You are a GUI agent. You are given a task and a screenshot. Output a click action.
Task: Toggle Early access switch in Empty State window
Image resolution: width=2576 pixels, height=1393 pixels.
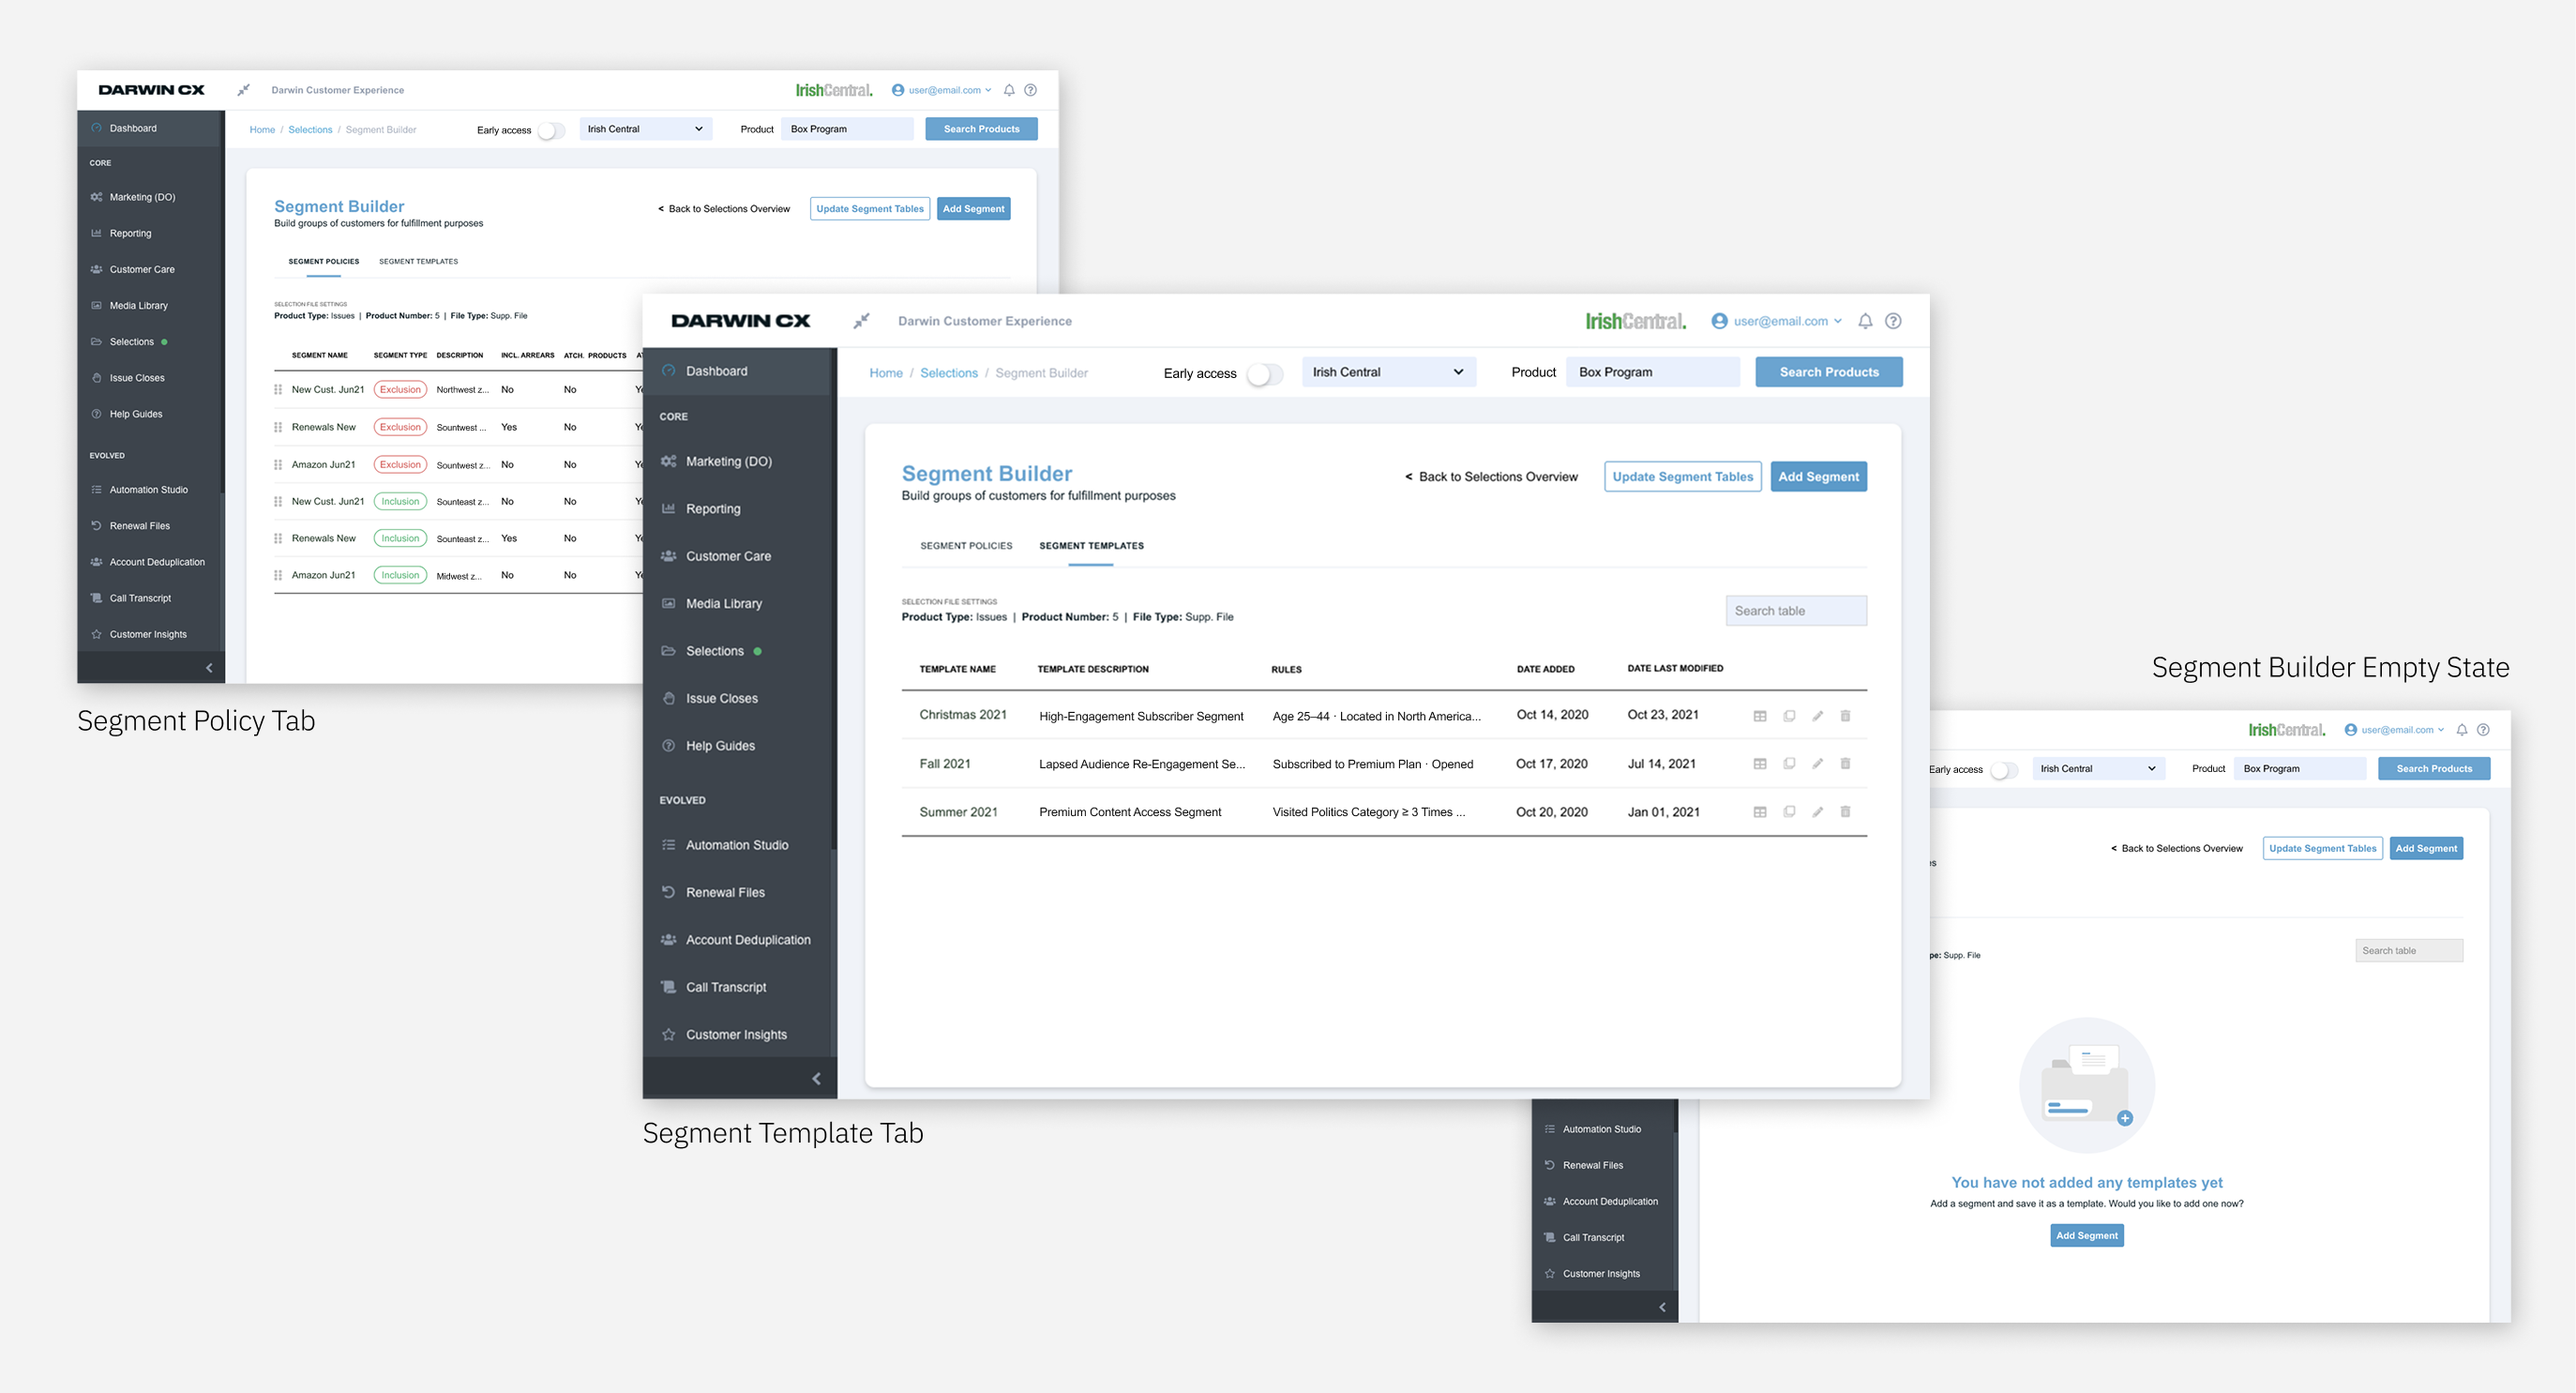tap(2004, 770)
